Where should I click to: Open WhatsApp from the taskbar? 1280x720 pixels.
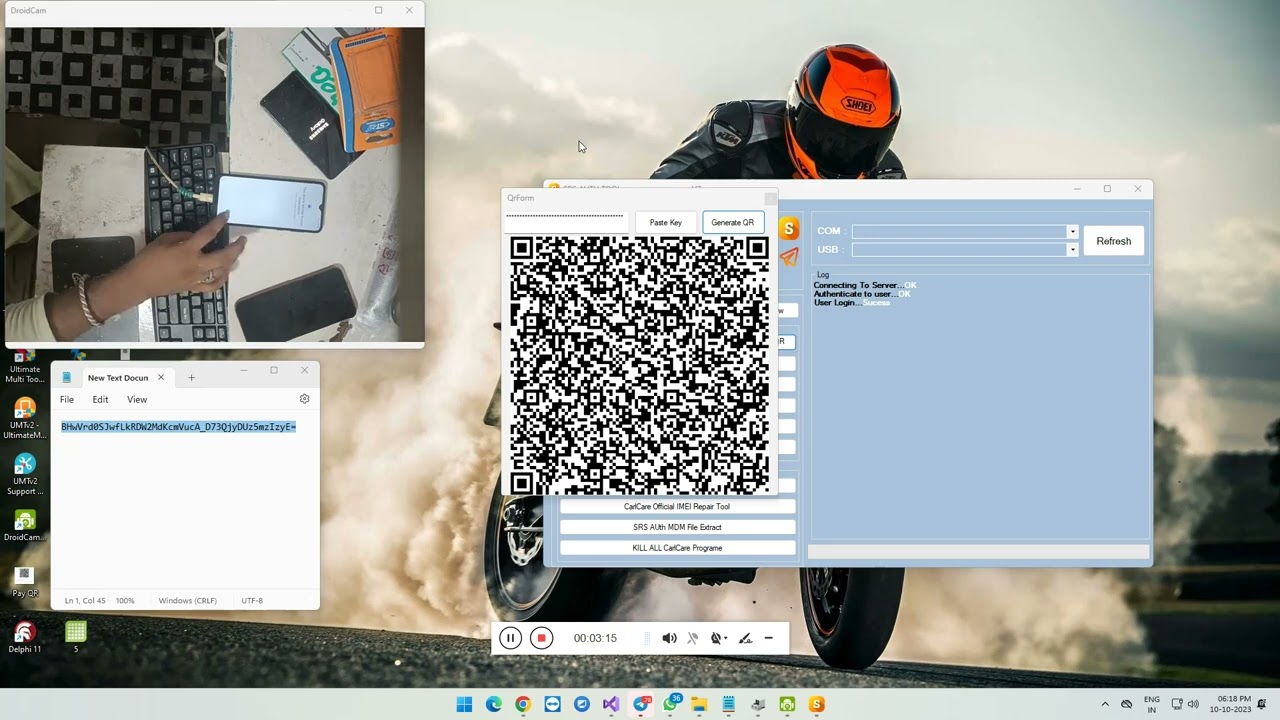(670, 705)
